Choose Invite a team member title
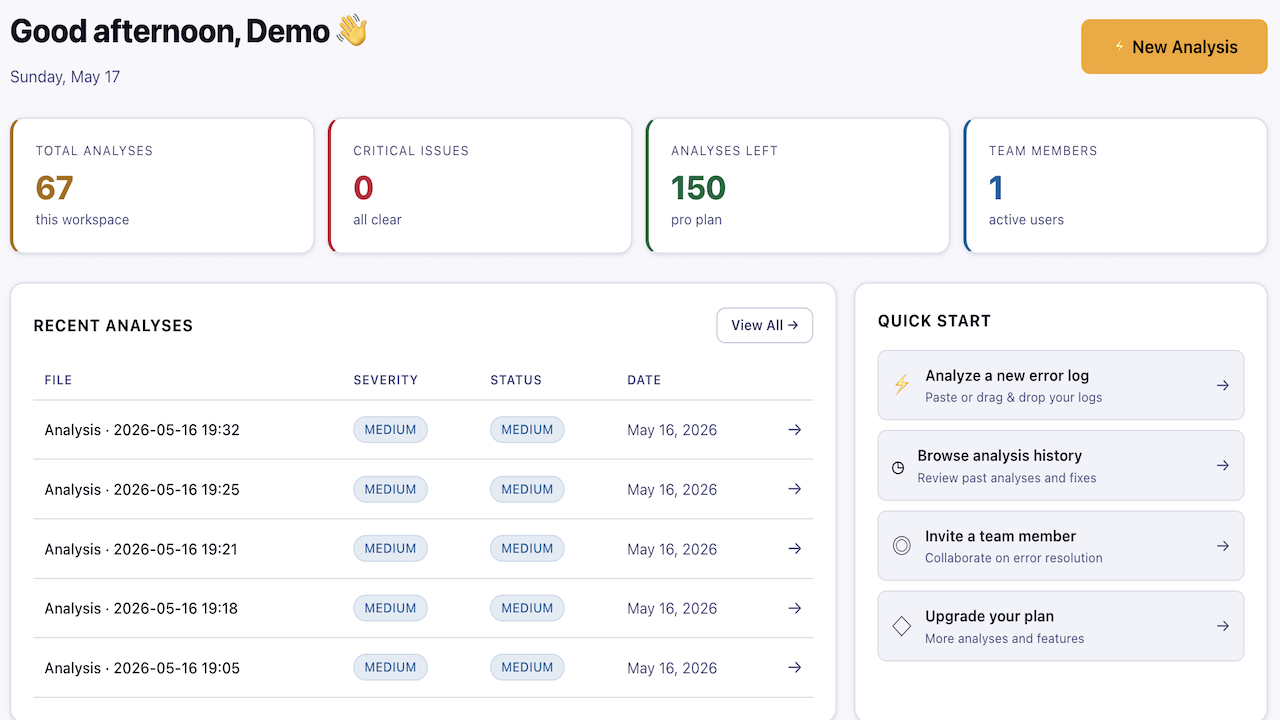This screenshot has width=1280, height=720. pyautogui.click(x=1001, y=536)
